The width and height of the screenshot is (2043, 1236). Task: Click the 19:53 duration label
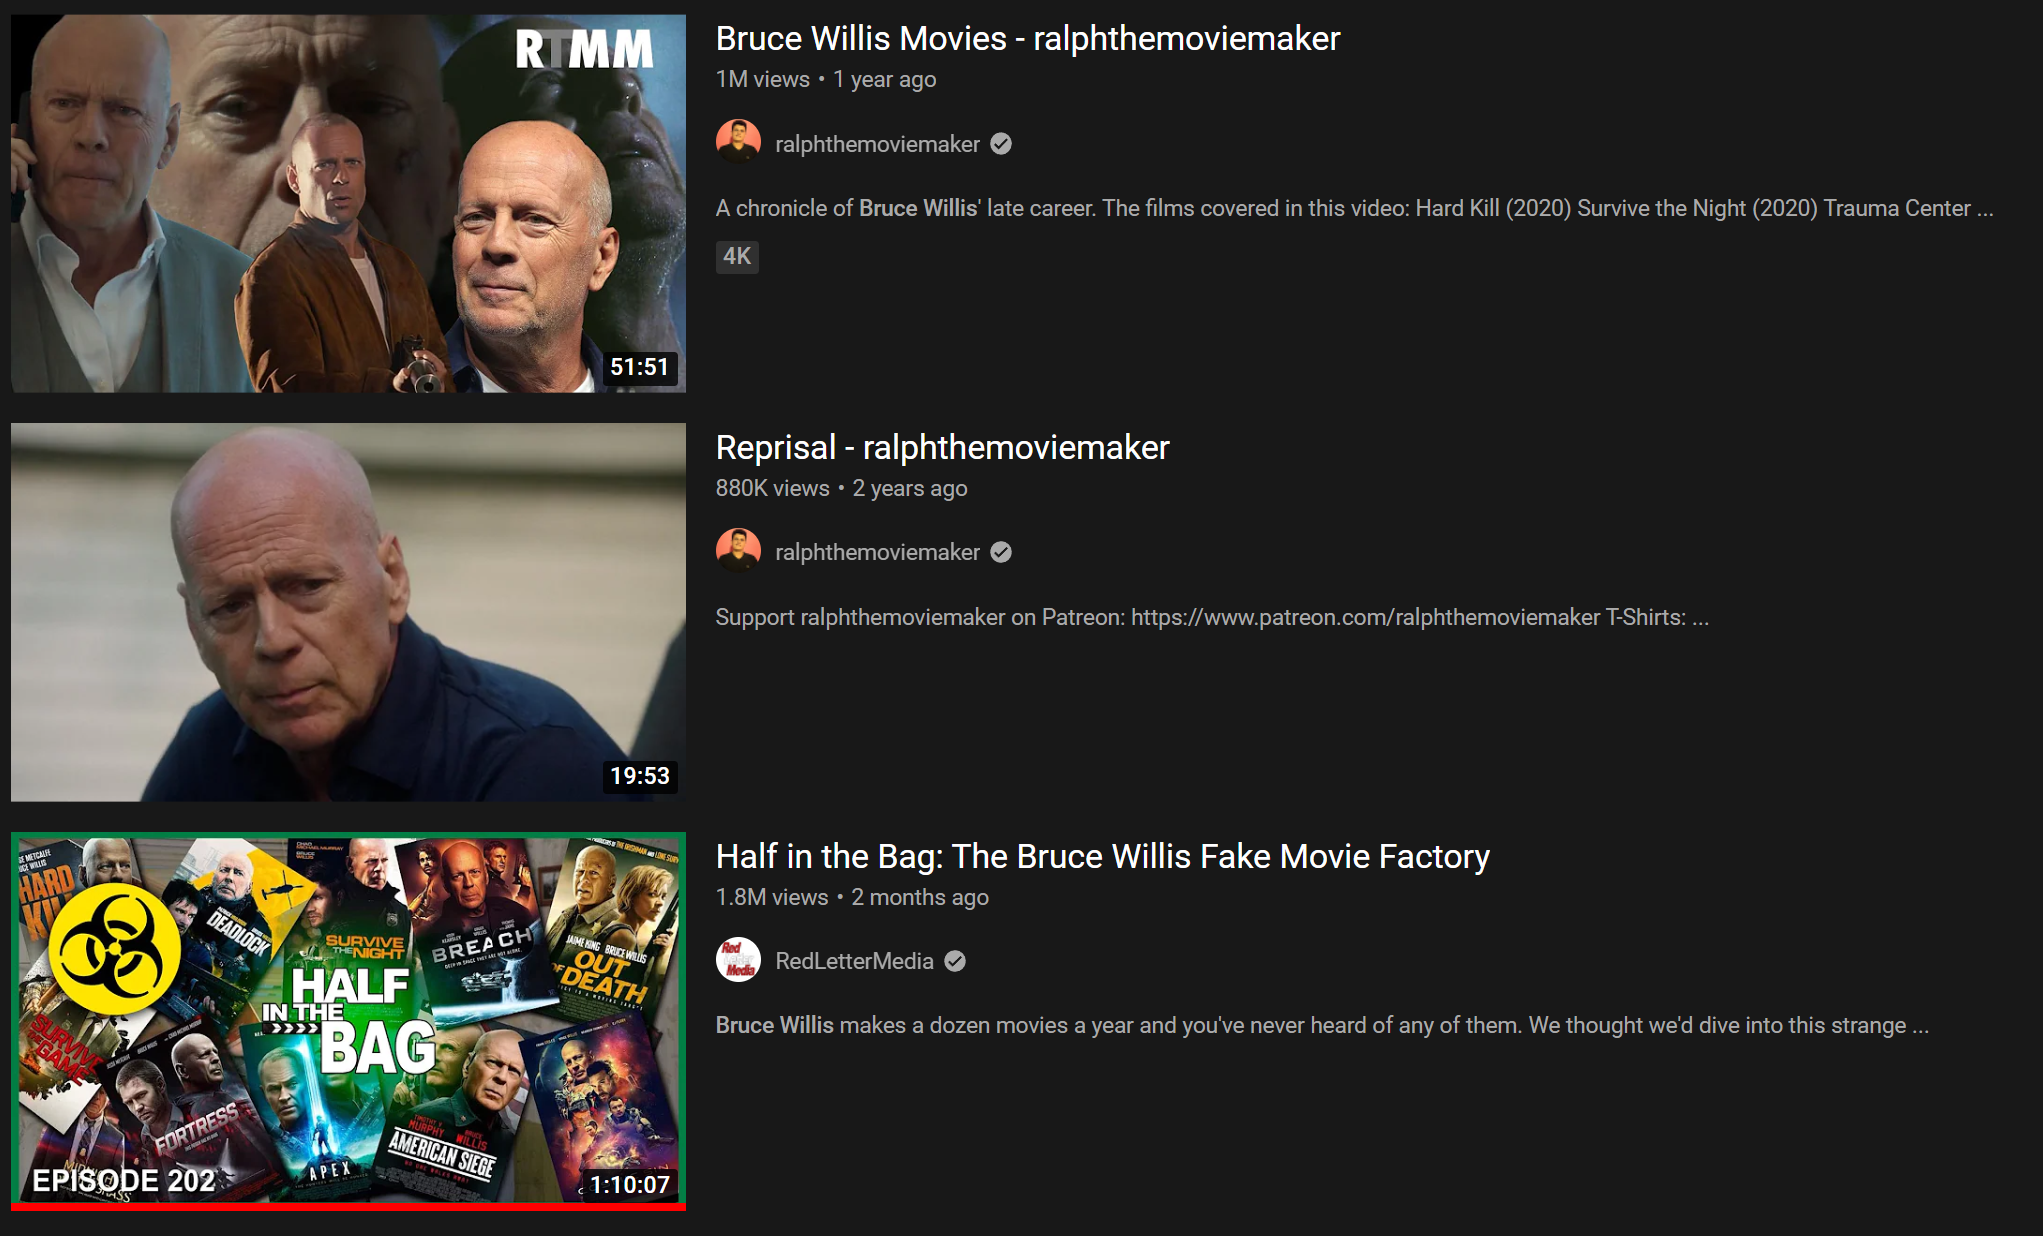[639, 776]
